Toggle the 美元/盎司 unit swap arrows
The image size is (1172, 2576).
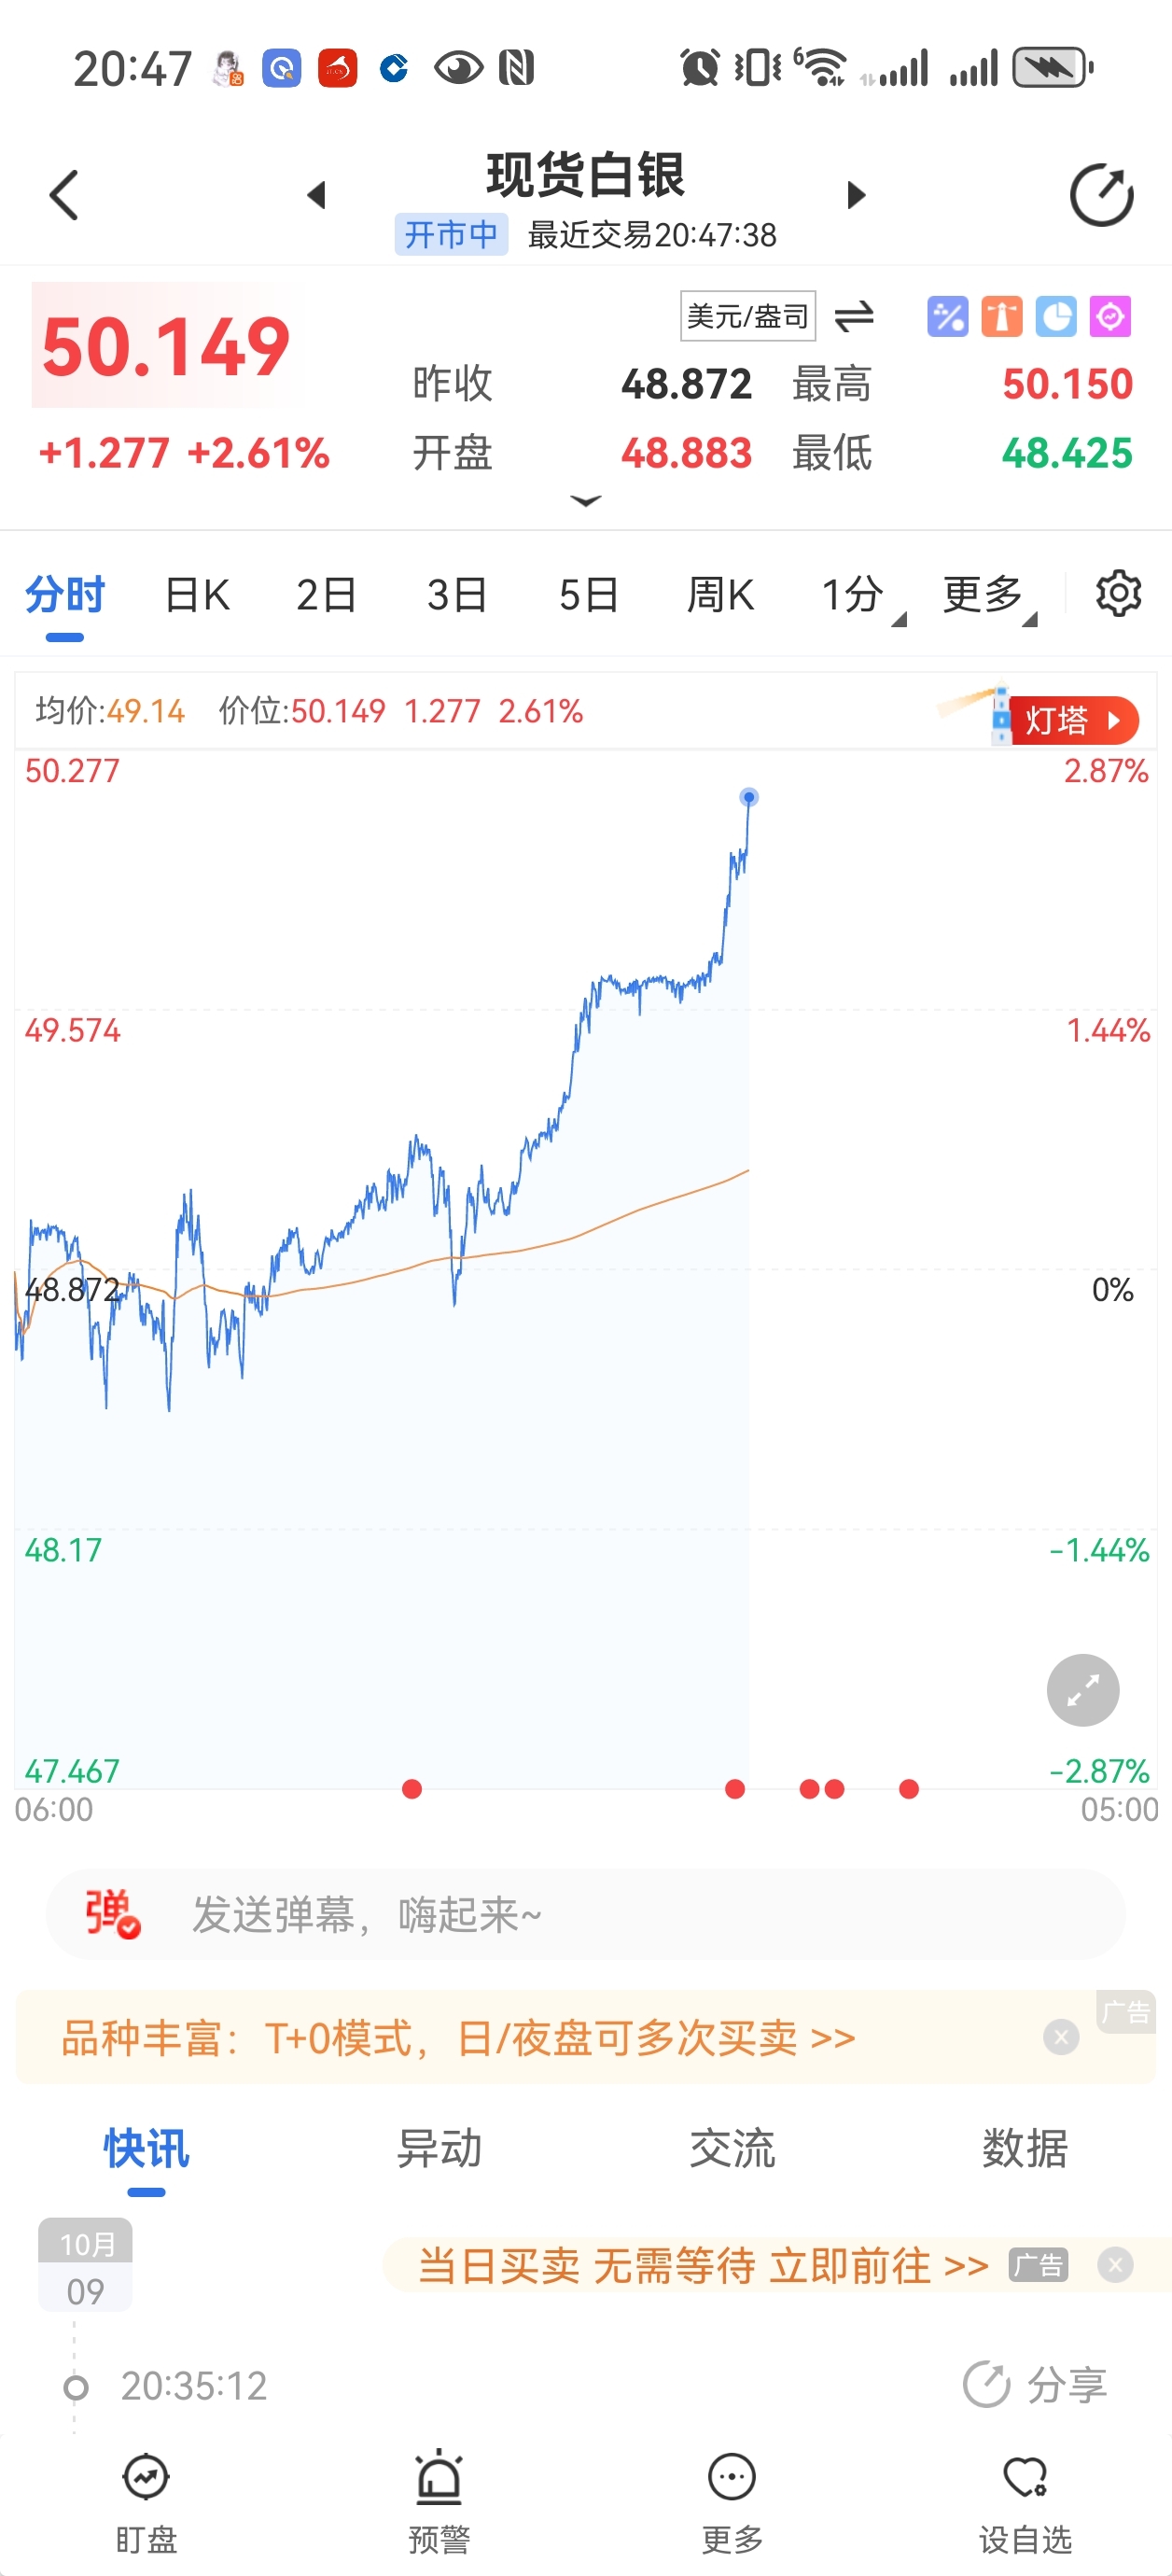pos(854,317)
